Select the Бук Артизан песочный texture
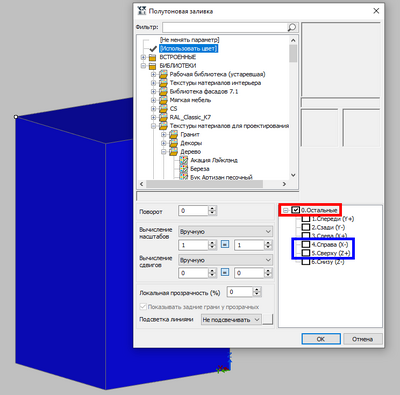Image resolution: width=400 pixels, height=395 pixels. point(221,177)
